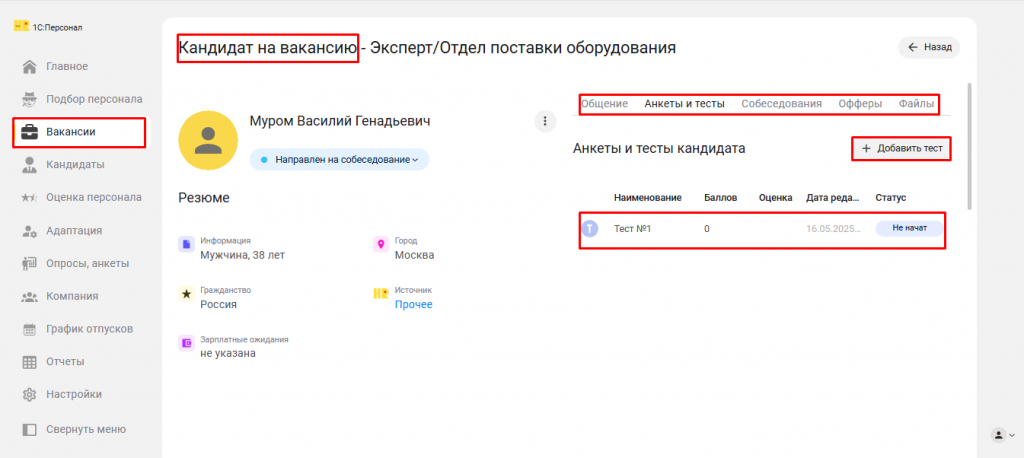The width and height of the screenshot is (1024, 458).
Task: Click the panel icon for Свернуть меню
Action: pyautogui.click(x=29, y=429)
